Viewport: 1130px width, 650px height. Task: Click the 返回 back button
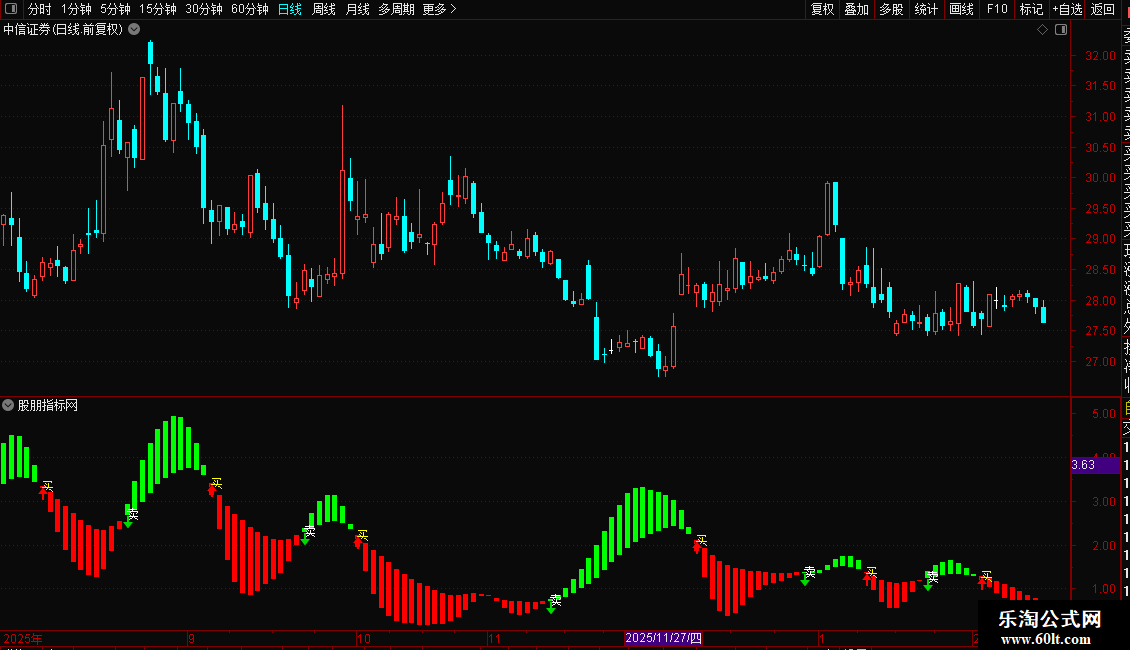1103,9
